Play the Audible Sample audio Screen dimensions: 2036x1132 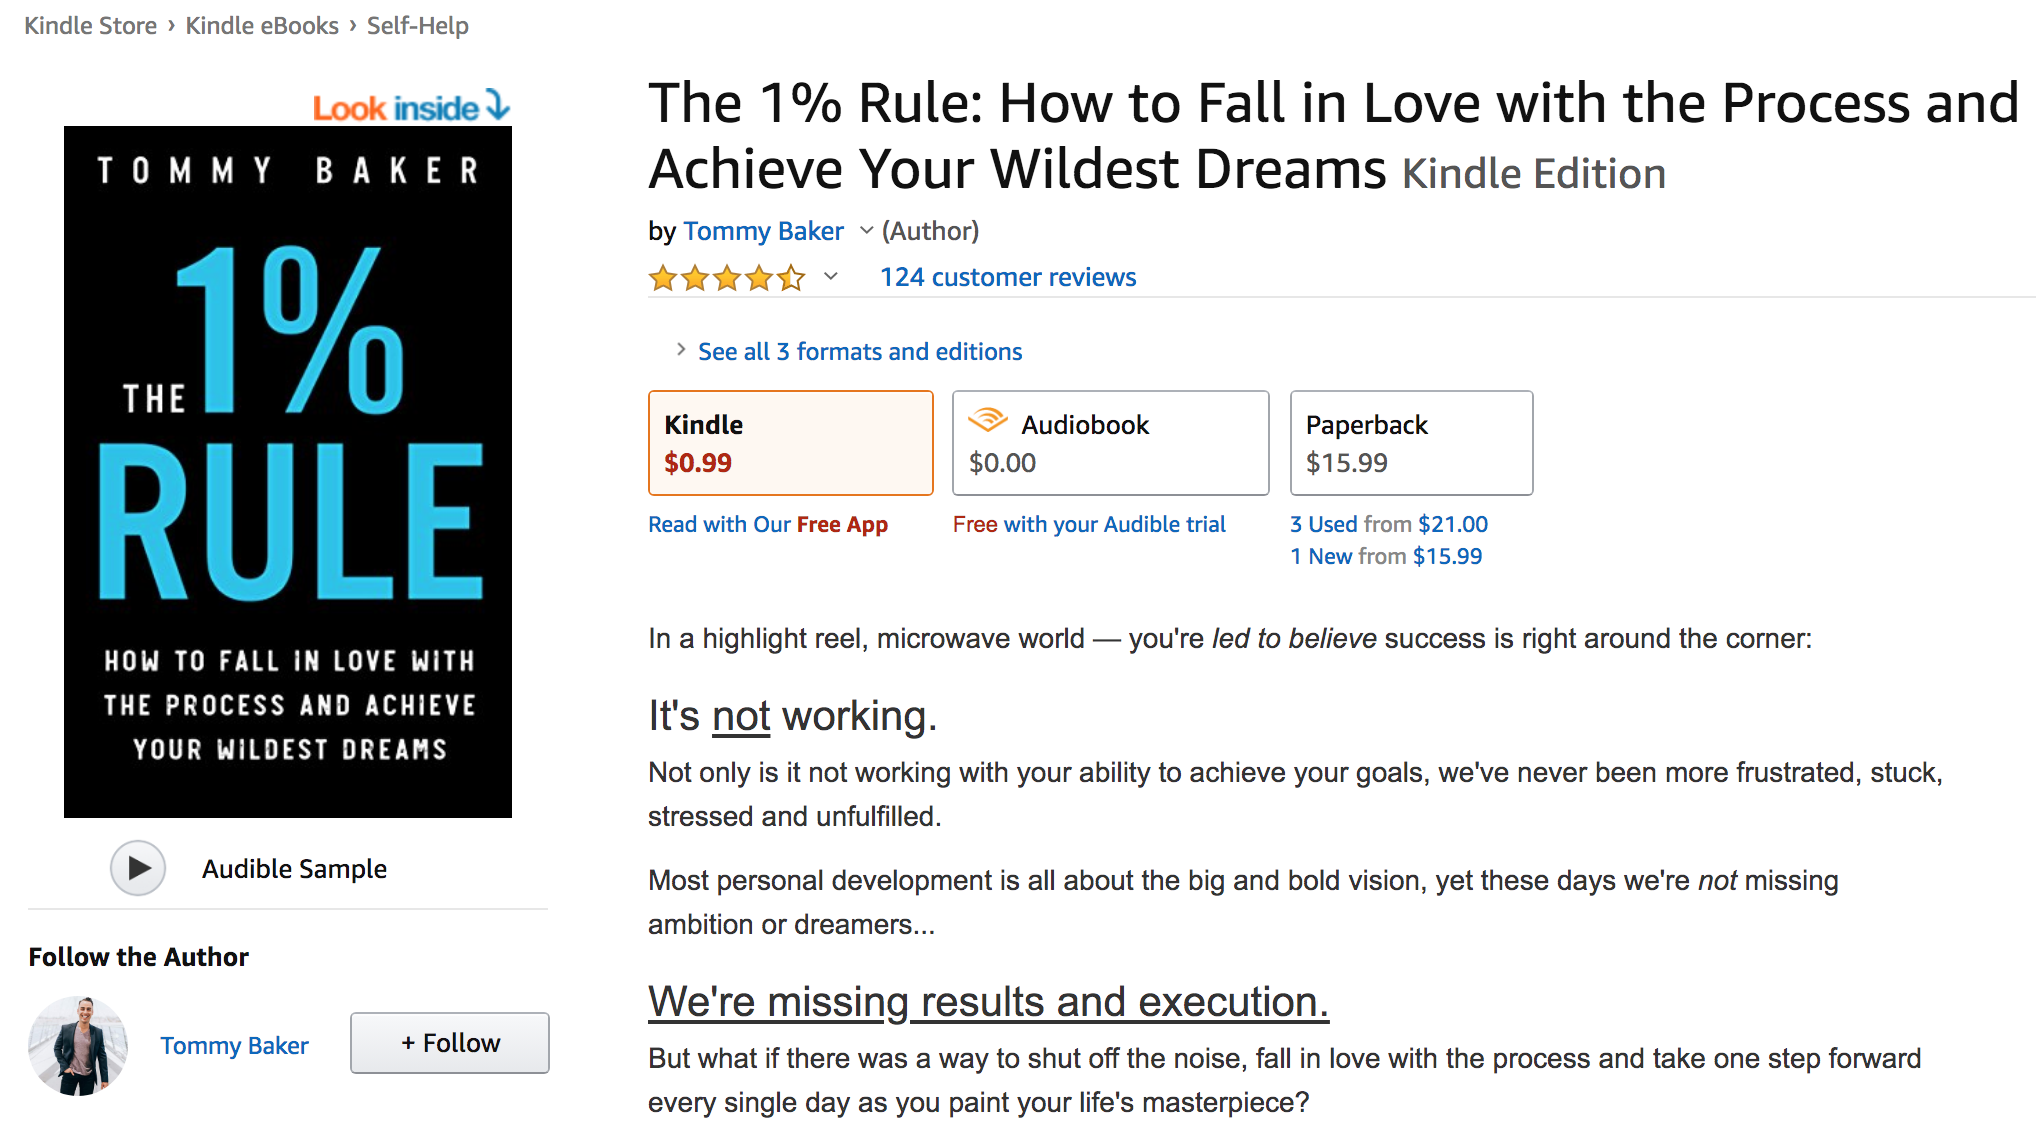tap(138, 868)
